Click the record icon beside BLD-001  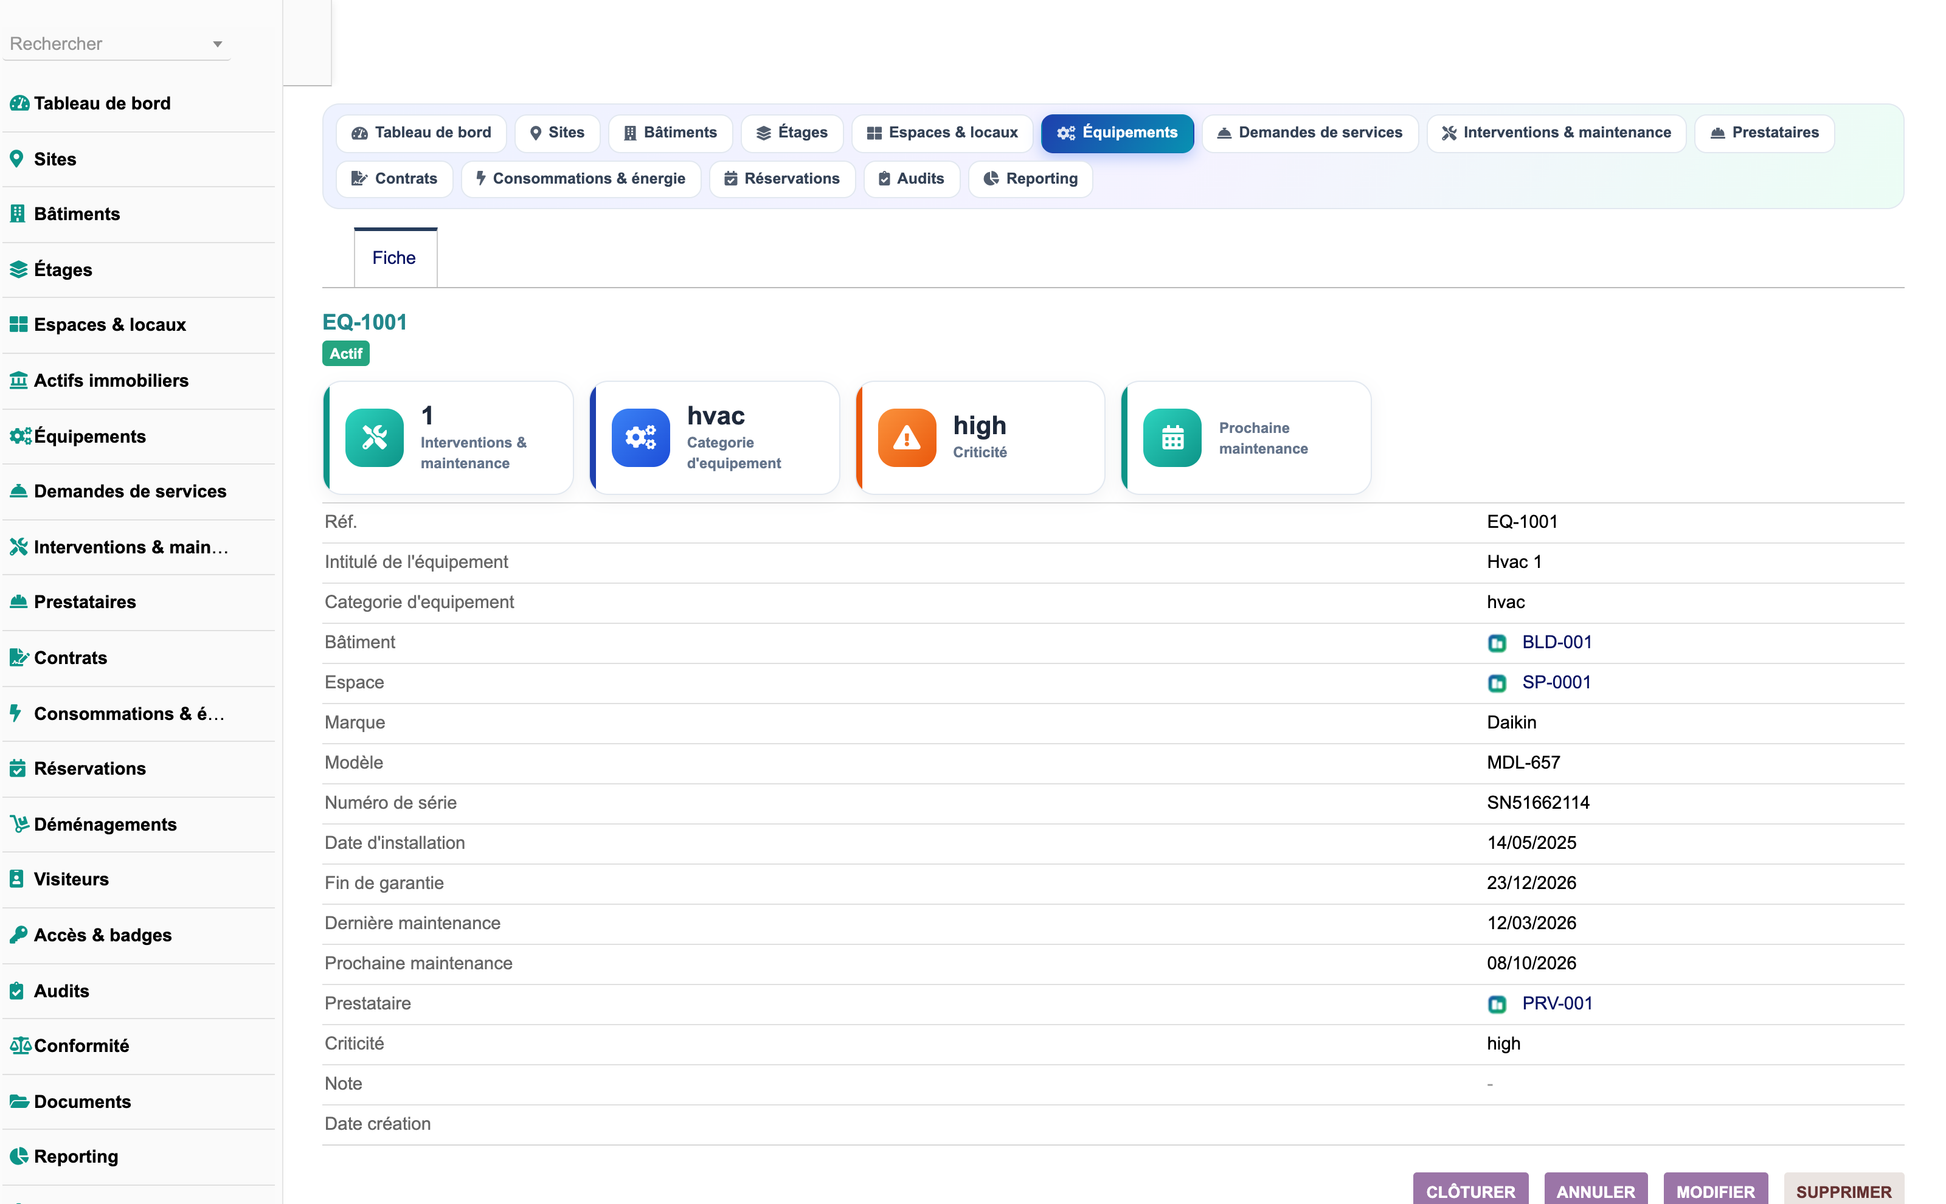click(x=1497, y=643)
